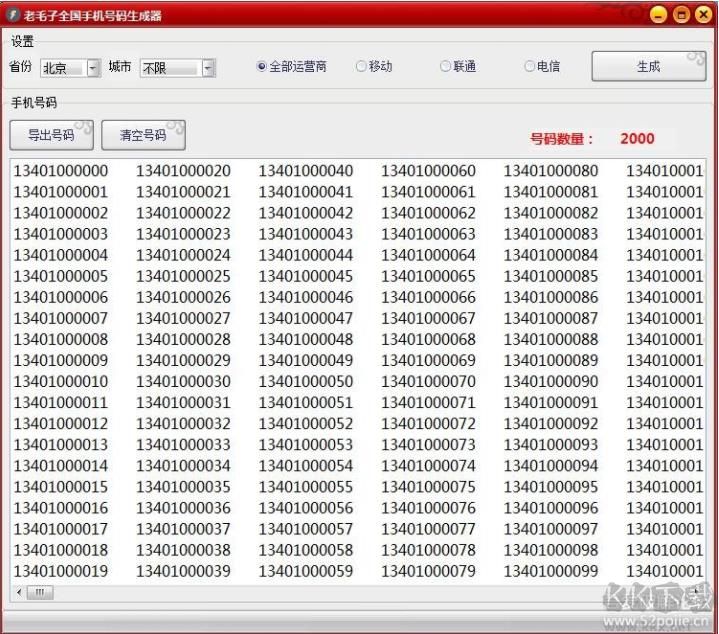This screenshot has height=634, width=719.
Task: Click the left arrow of the horizontal scrollbar
Action: (x=18, y=592)
